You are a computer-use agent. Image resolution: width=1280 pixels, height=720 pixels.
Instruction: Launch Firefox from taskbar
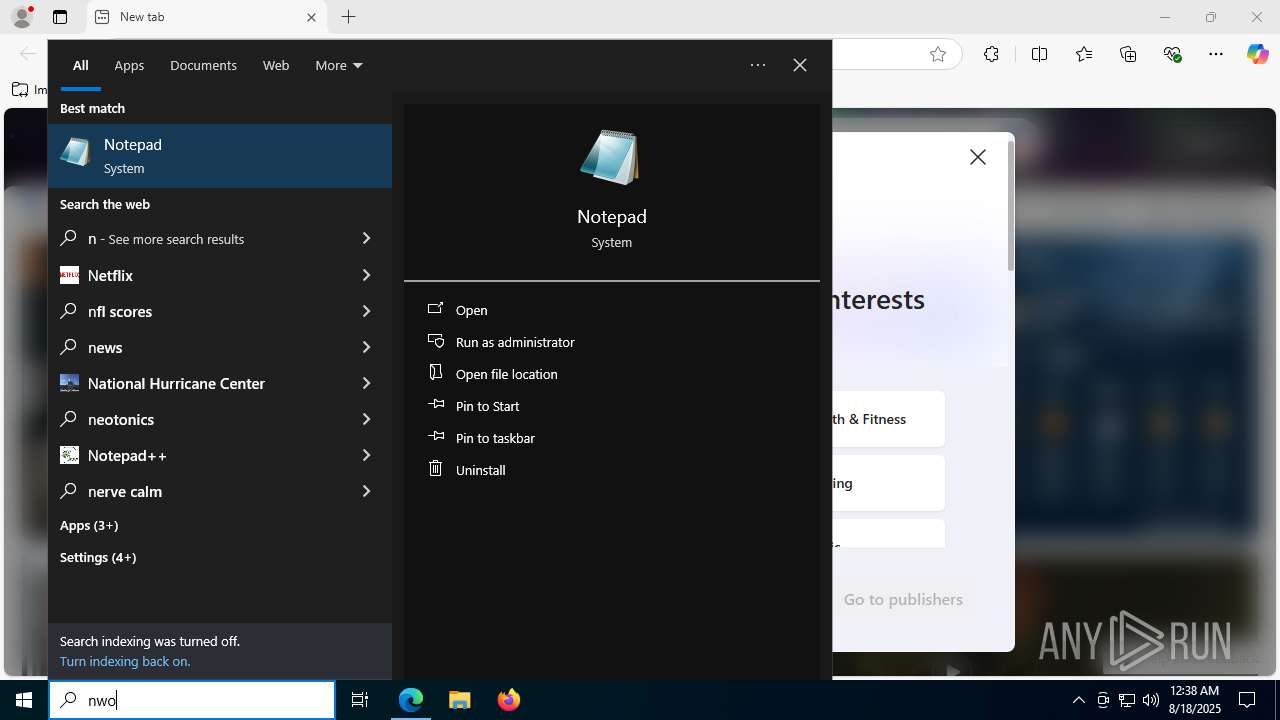point(508,700)
